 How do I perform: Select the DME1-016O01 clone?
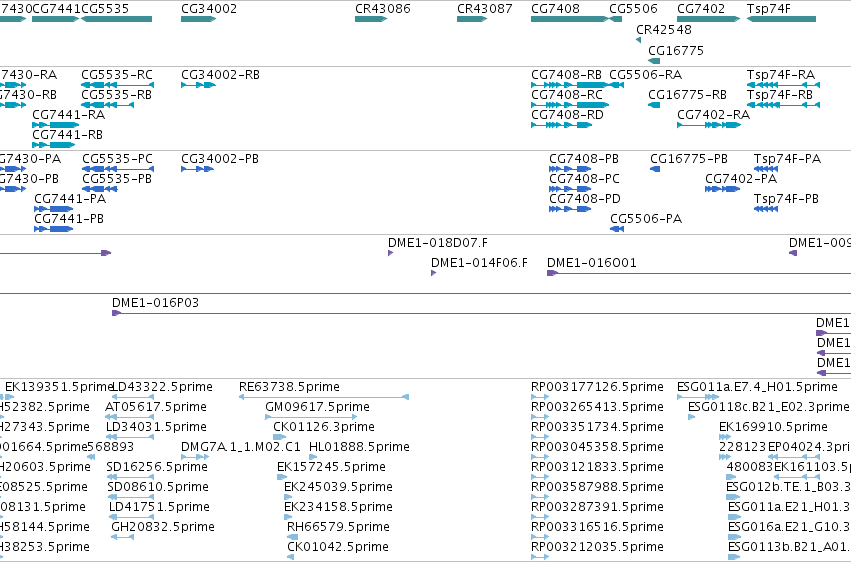(699, 273)
